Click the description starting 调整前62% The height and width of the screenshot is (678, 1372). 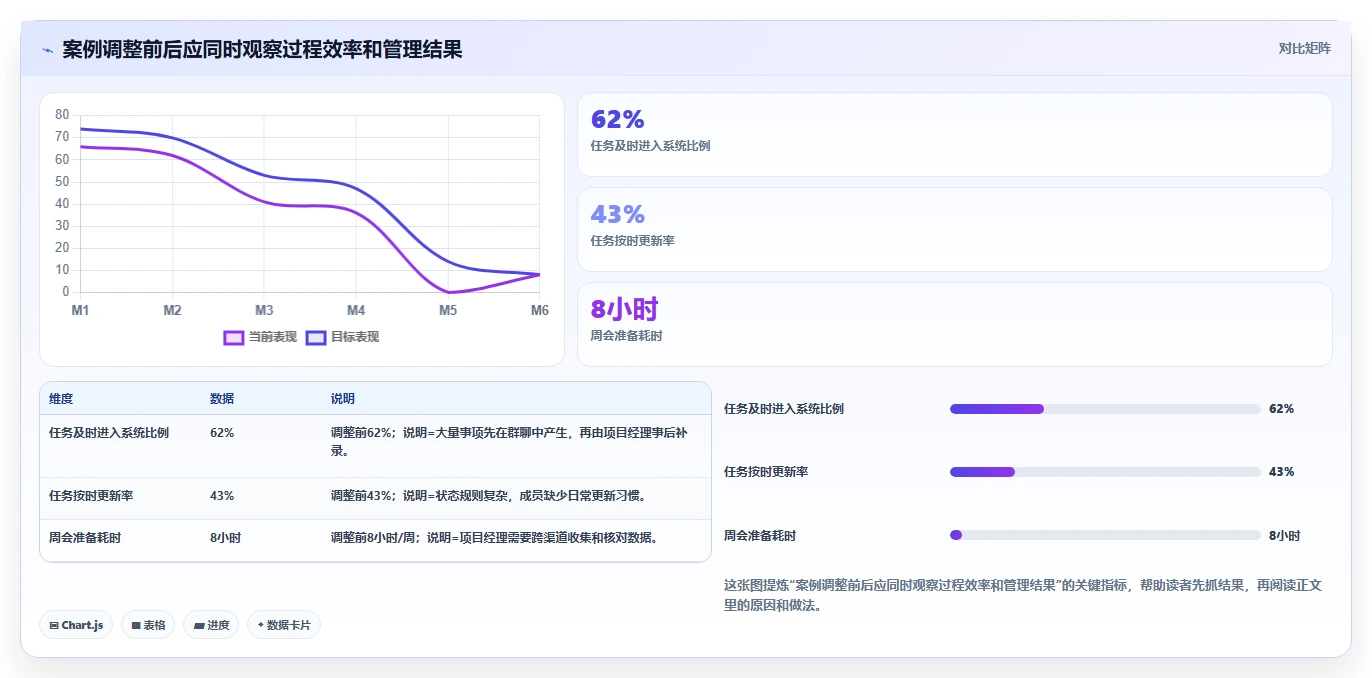tap(510, 442)
